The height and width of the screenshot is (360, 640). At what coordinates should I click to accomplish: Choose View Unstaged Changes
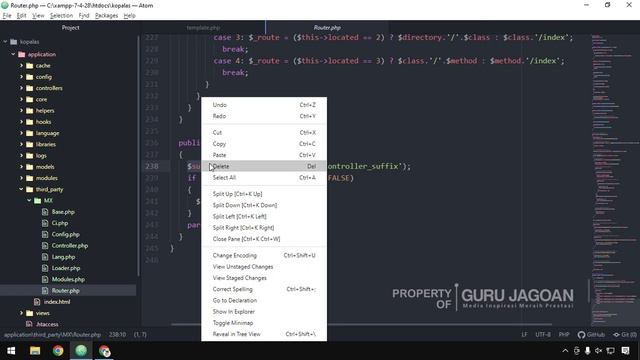pyautogui.click(x=264, y=267)
